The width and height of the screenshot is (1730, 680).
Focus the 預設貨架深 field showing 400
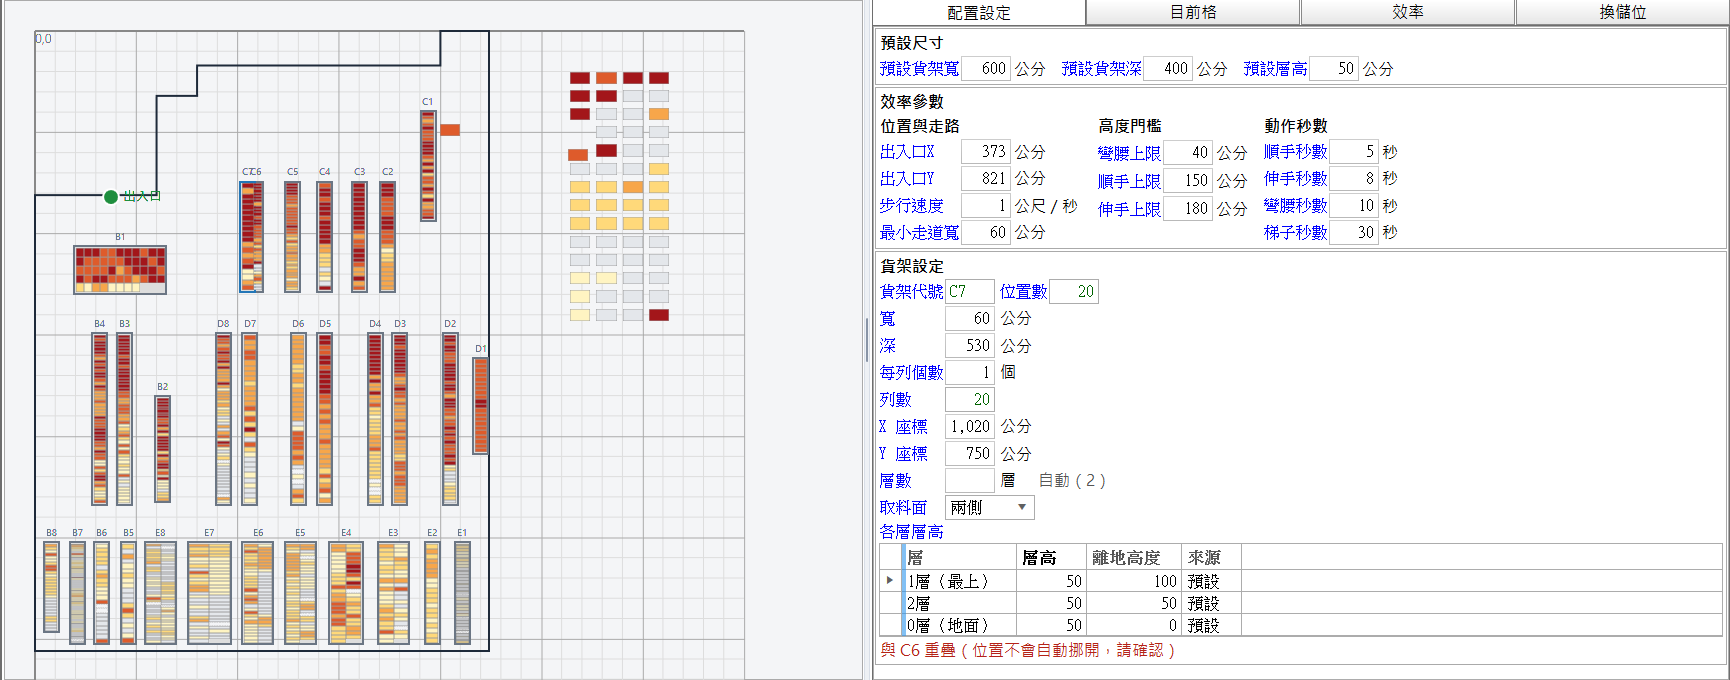coord(1167,68)
